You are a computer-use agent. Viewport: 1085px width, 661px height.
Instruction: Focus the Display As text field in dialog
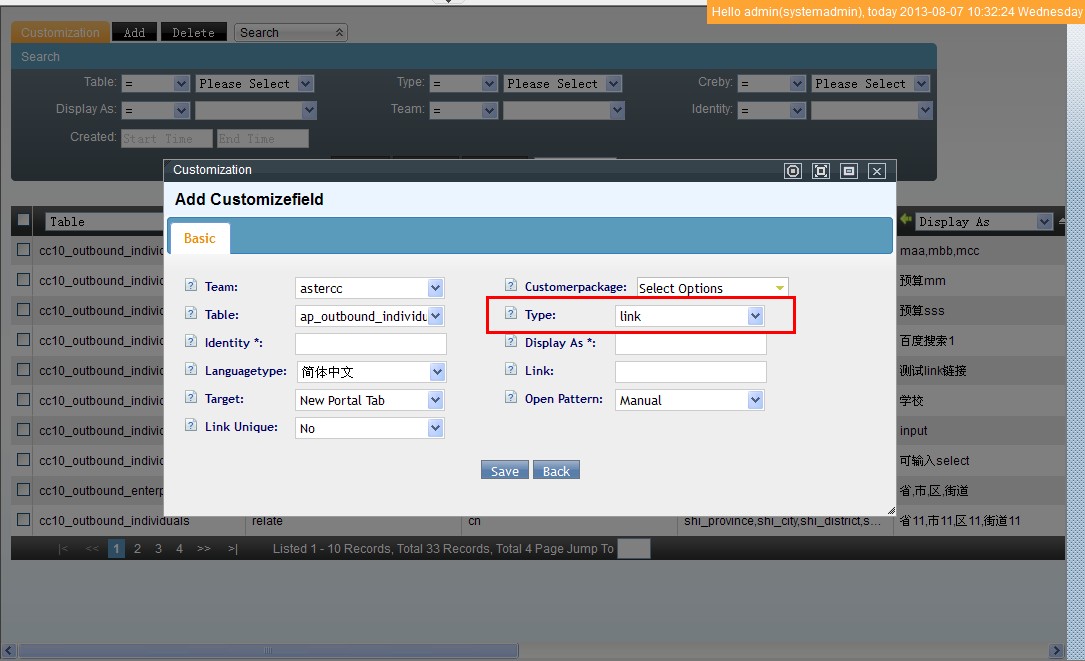[690, 344]
